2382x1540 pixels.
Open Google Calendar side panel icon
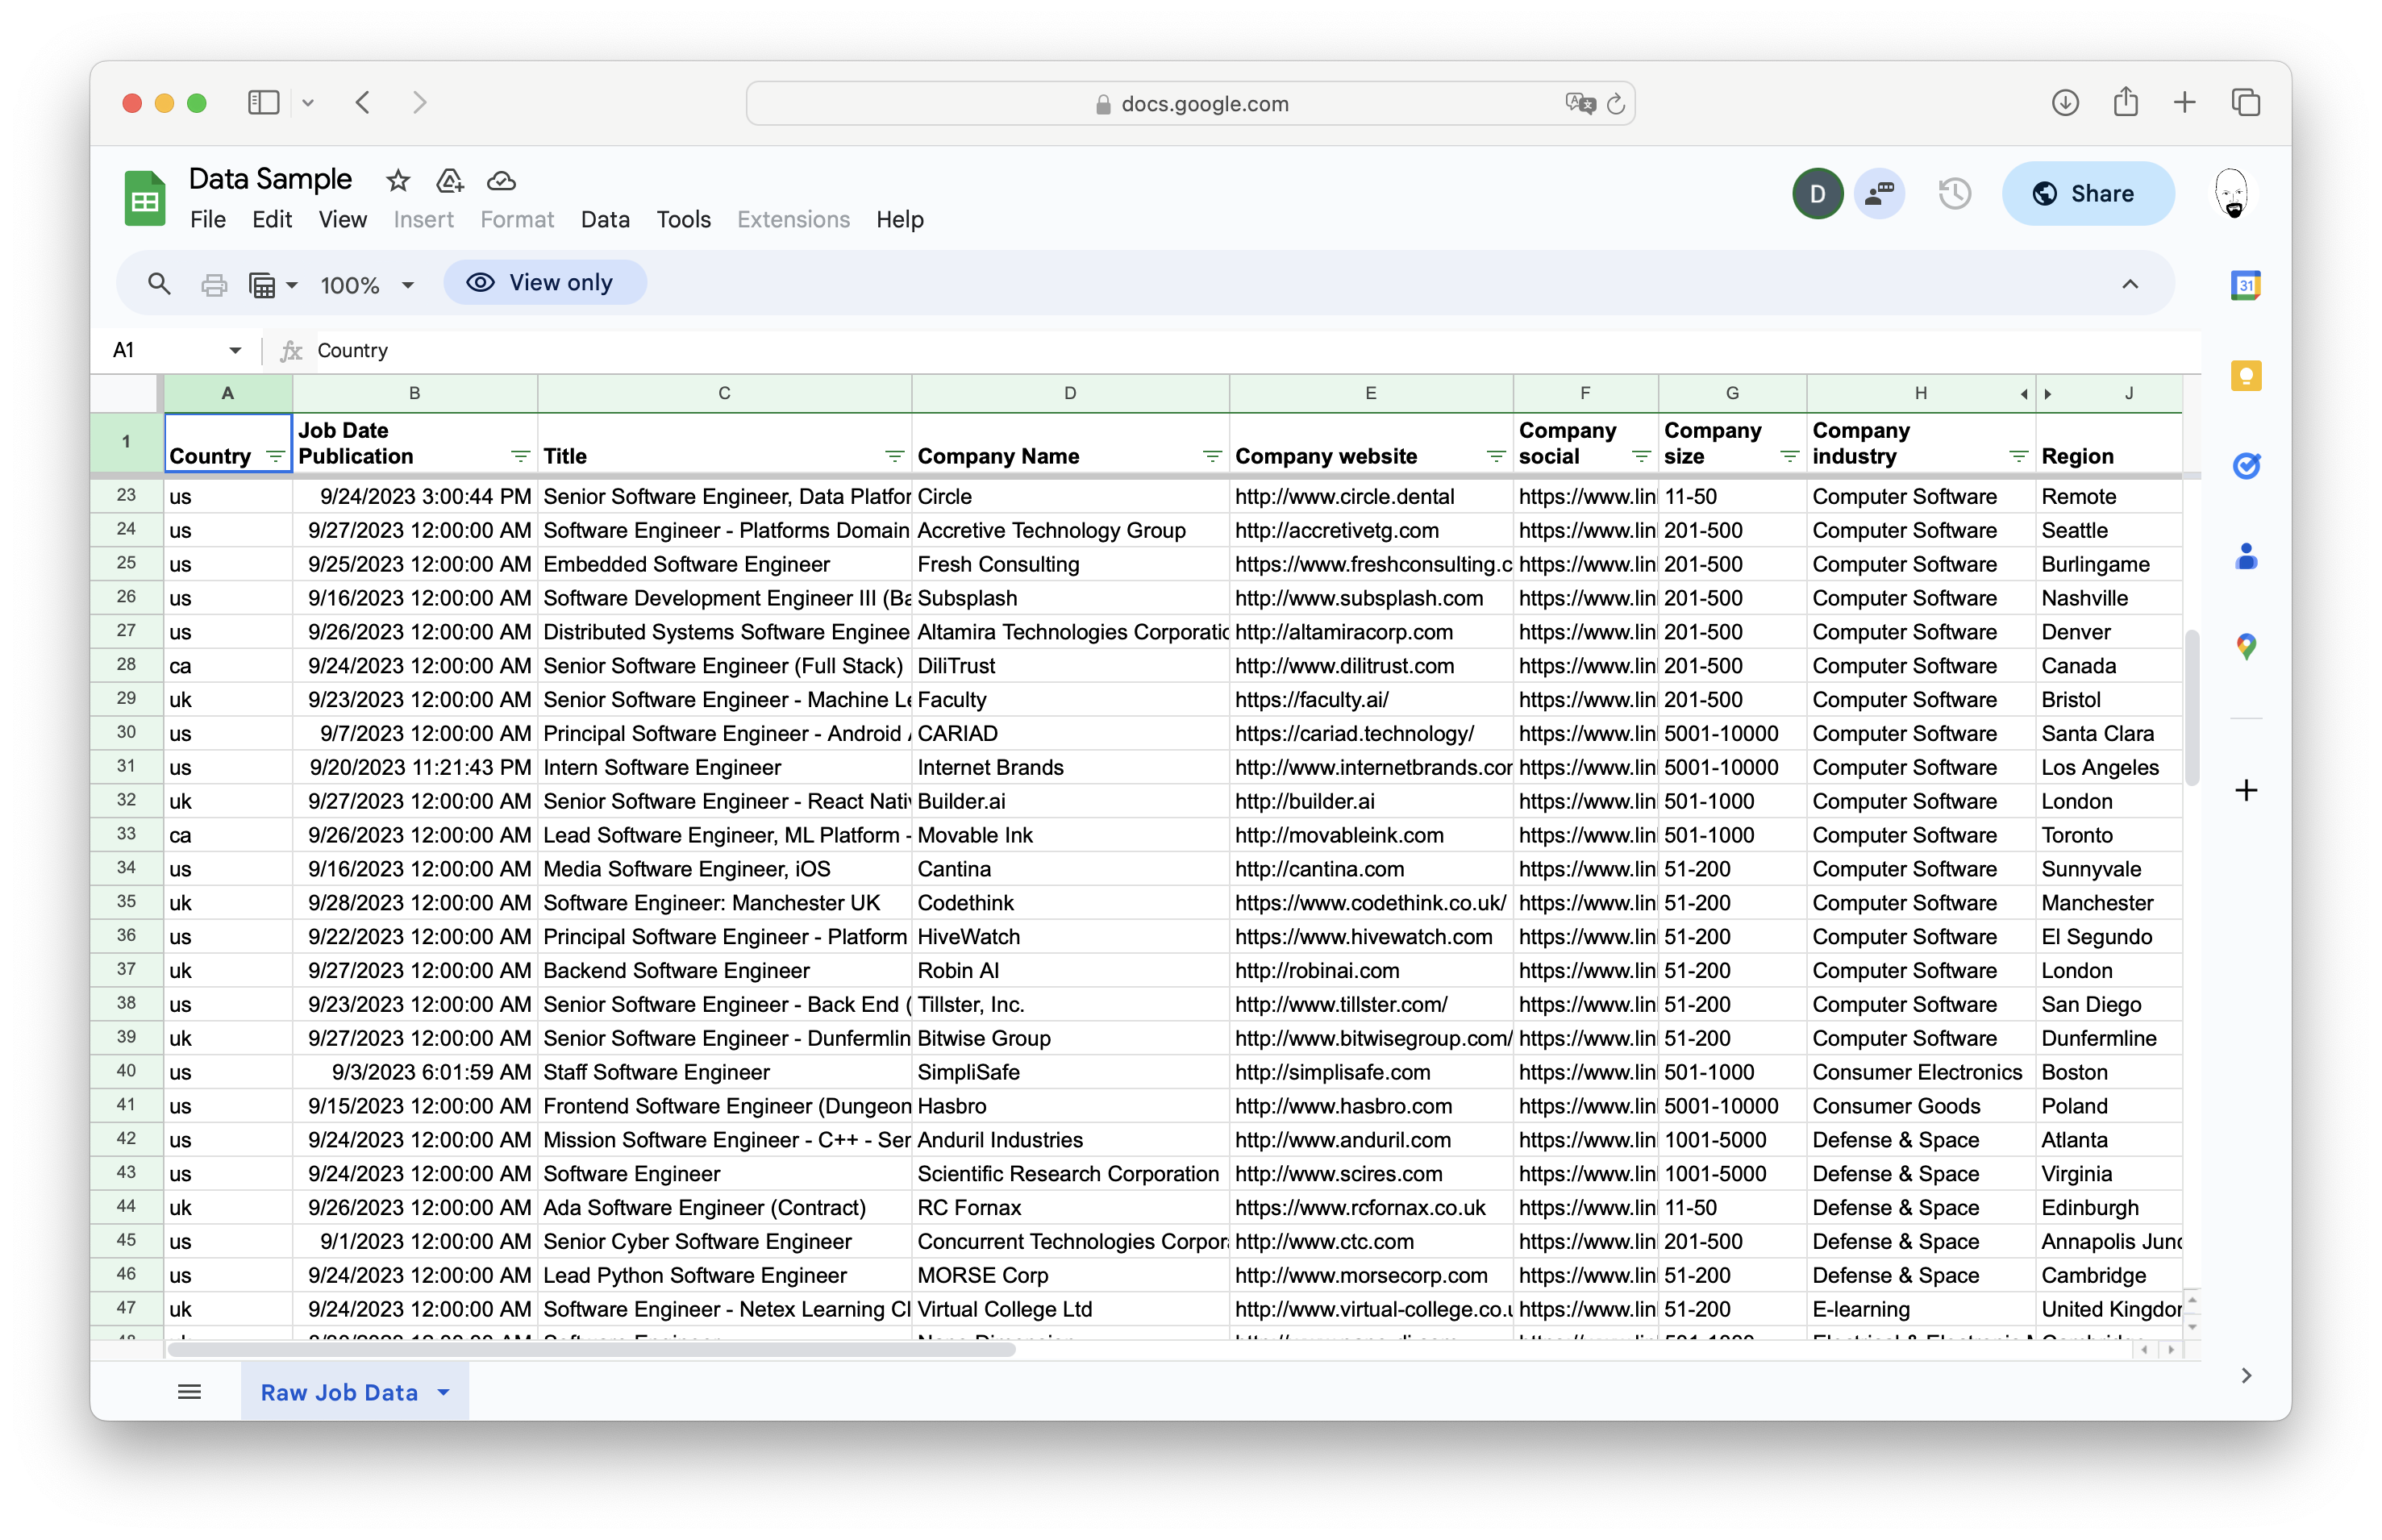point(2245,286)
